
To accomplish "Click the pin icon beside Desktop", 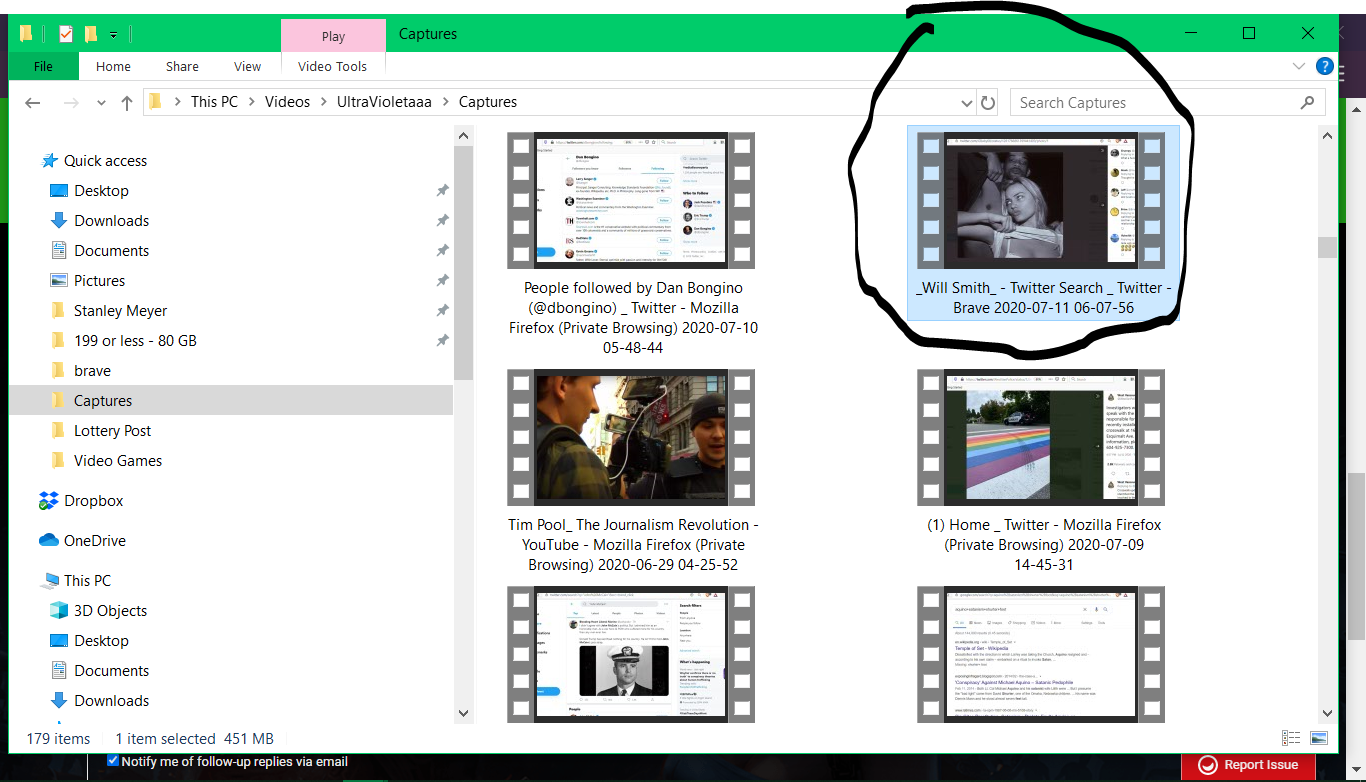I will 442,191.
